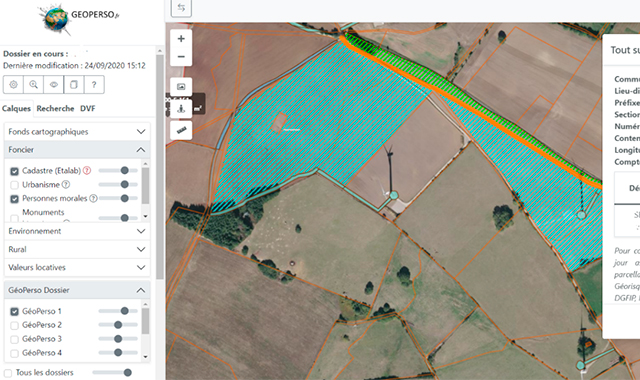The height and width of the screenshot is (380, 640).
Task: Open the settings gear icon under Dossier
Action: tap(13, 84)
